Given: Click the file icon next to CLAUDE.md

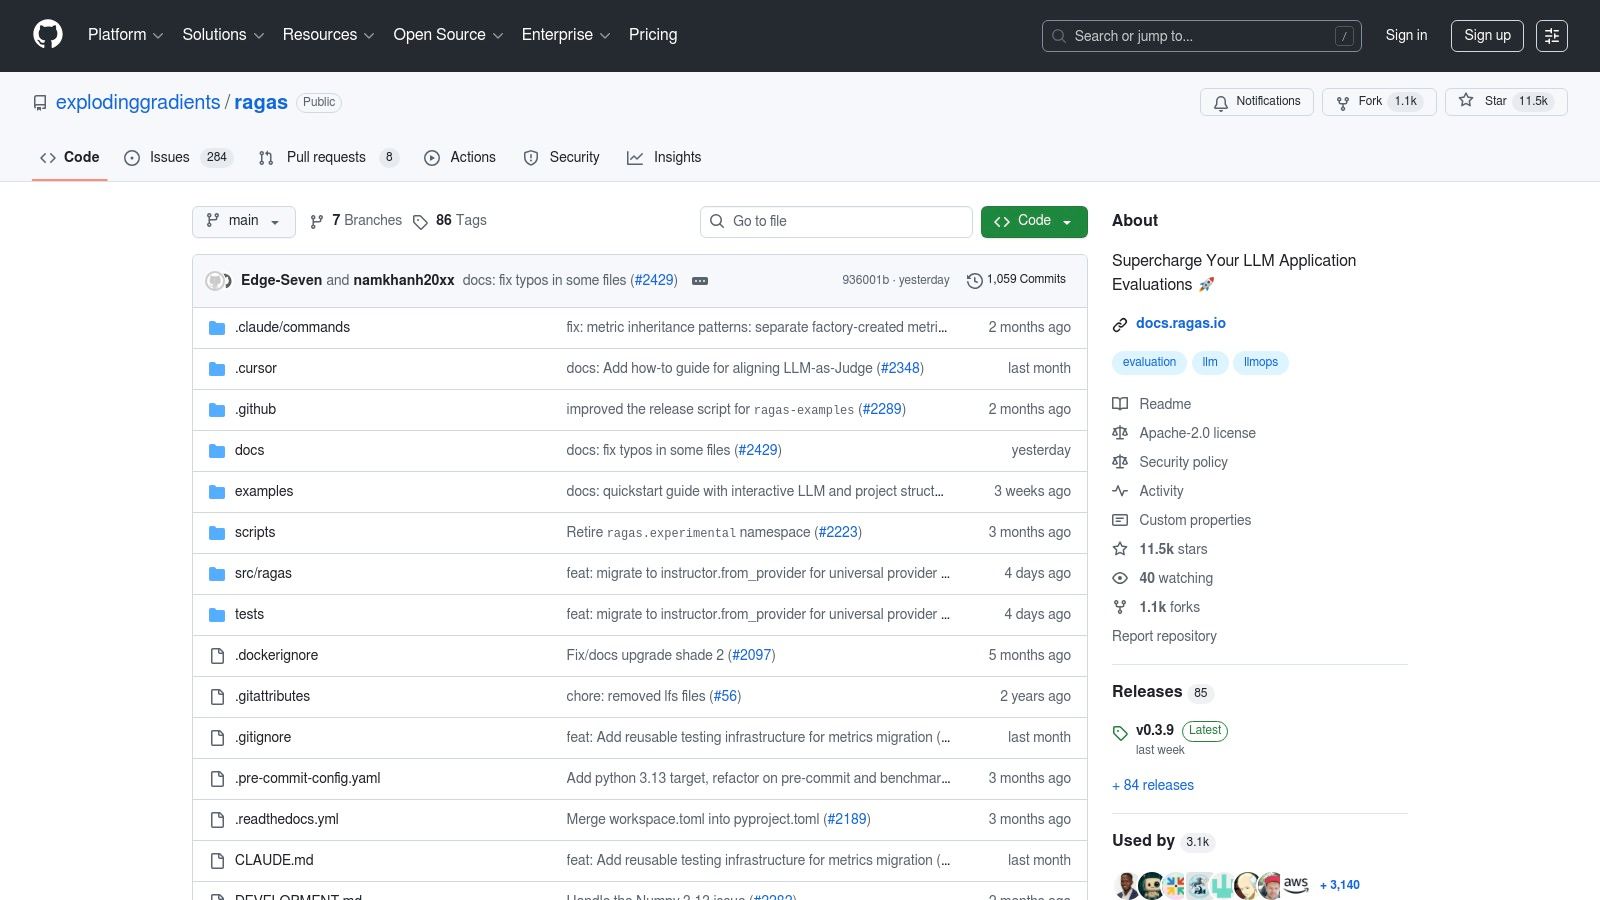Looking at the screenshot, I should click(217, 861).
